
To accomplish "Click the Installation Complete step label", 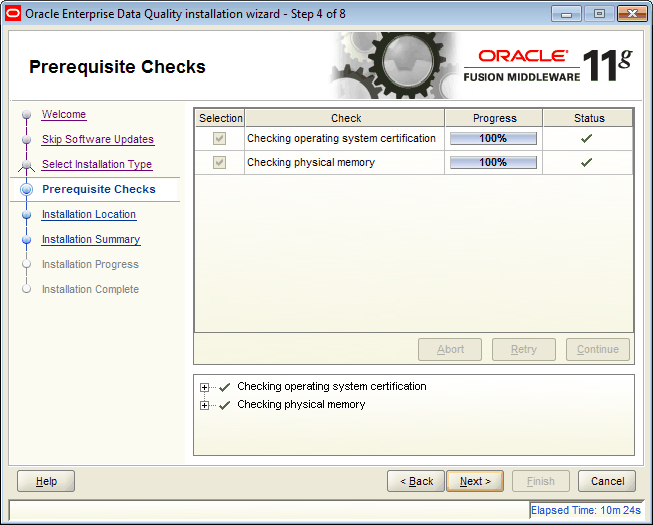I will [x=90, y=289].
